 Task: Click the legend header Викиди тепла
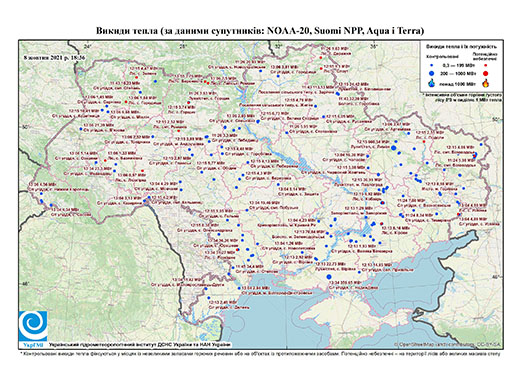click(x=462, y=46)
